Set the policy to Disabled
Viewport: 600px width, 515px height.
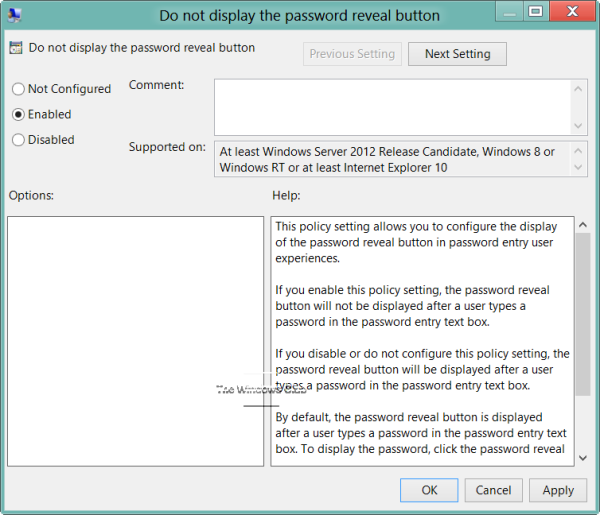coord(19,140)
